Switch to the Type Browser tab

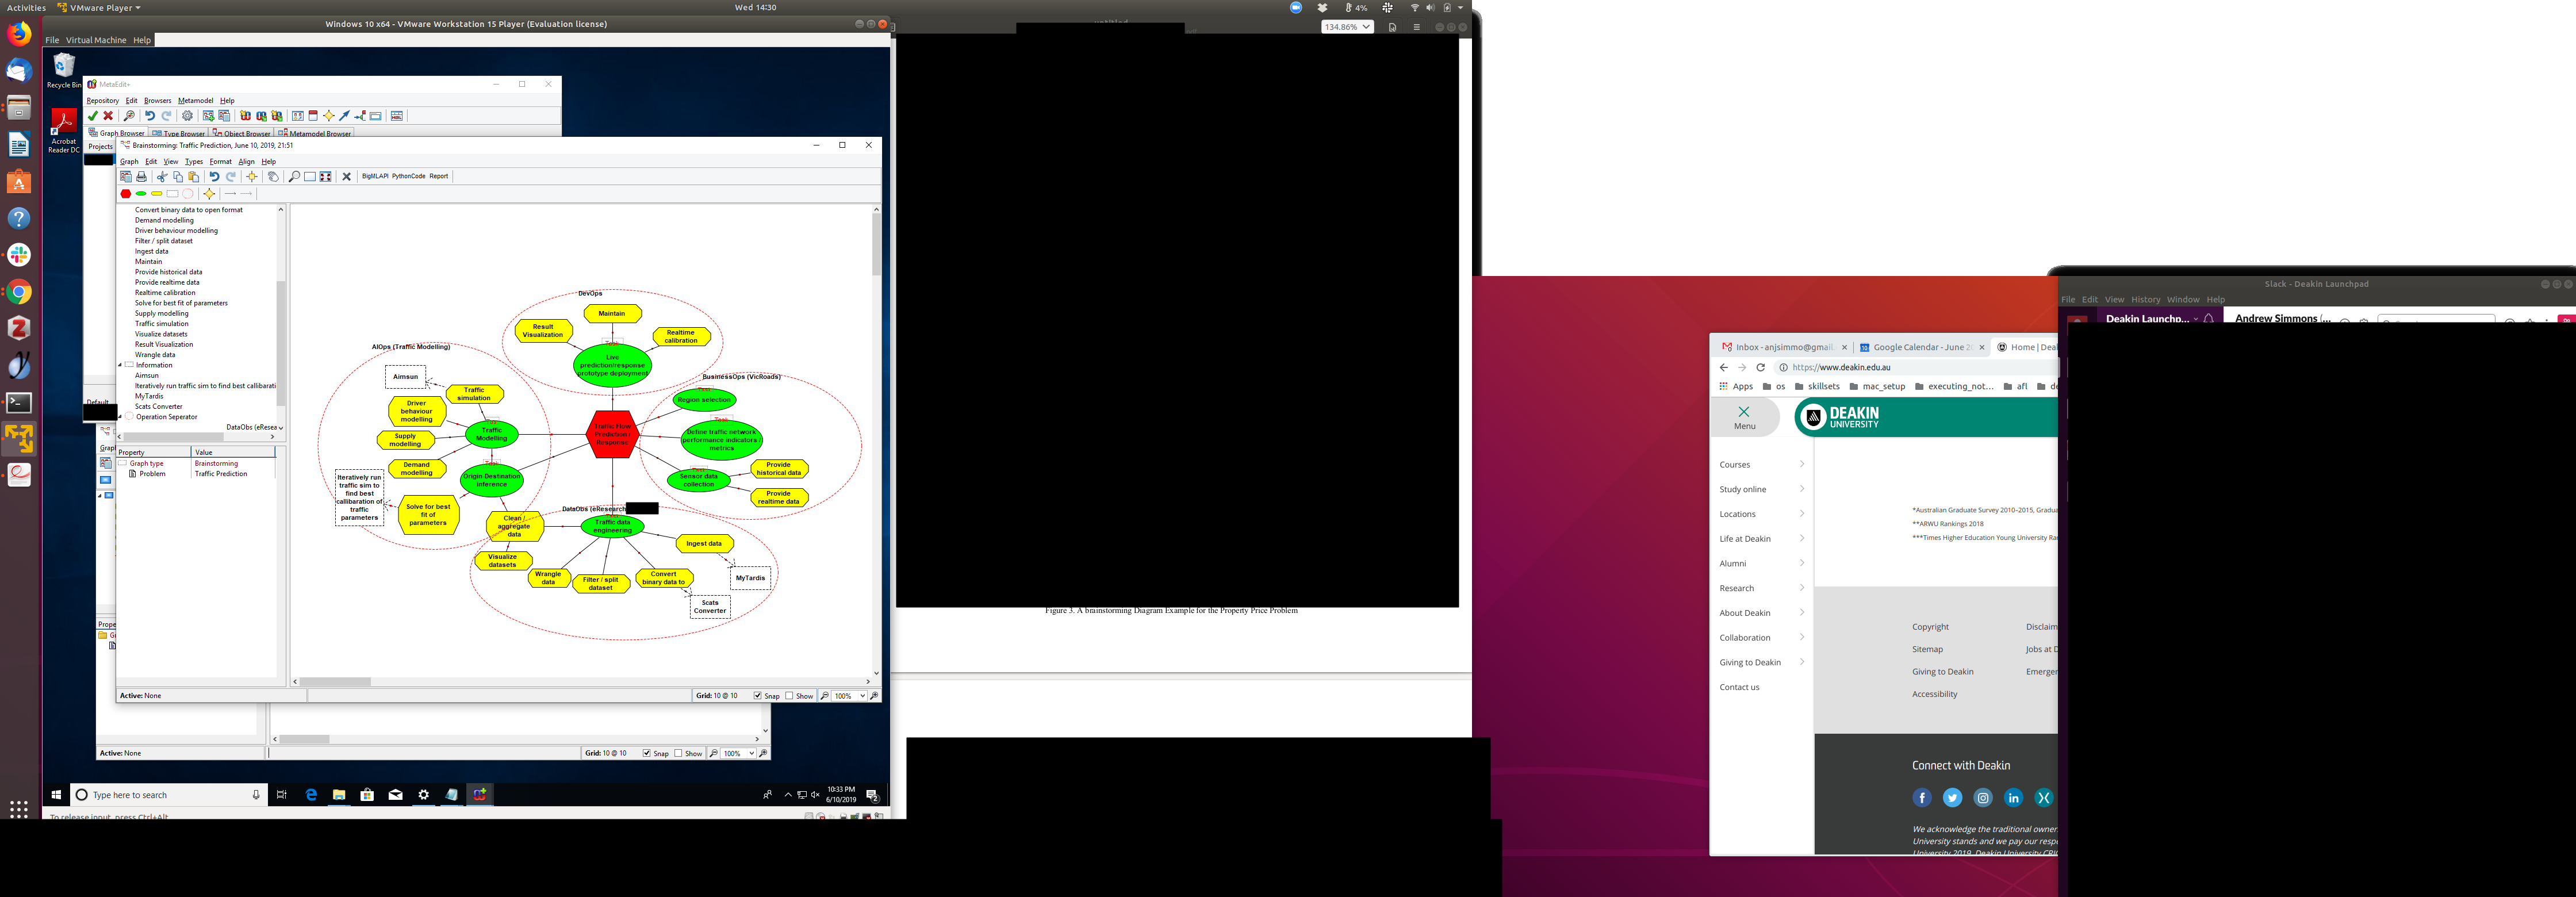pyautogui.click(x=179, y=133)
